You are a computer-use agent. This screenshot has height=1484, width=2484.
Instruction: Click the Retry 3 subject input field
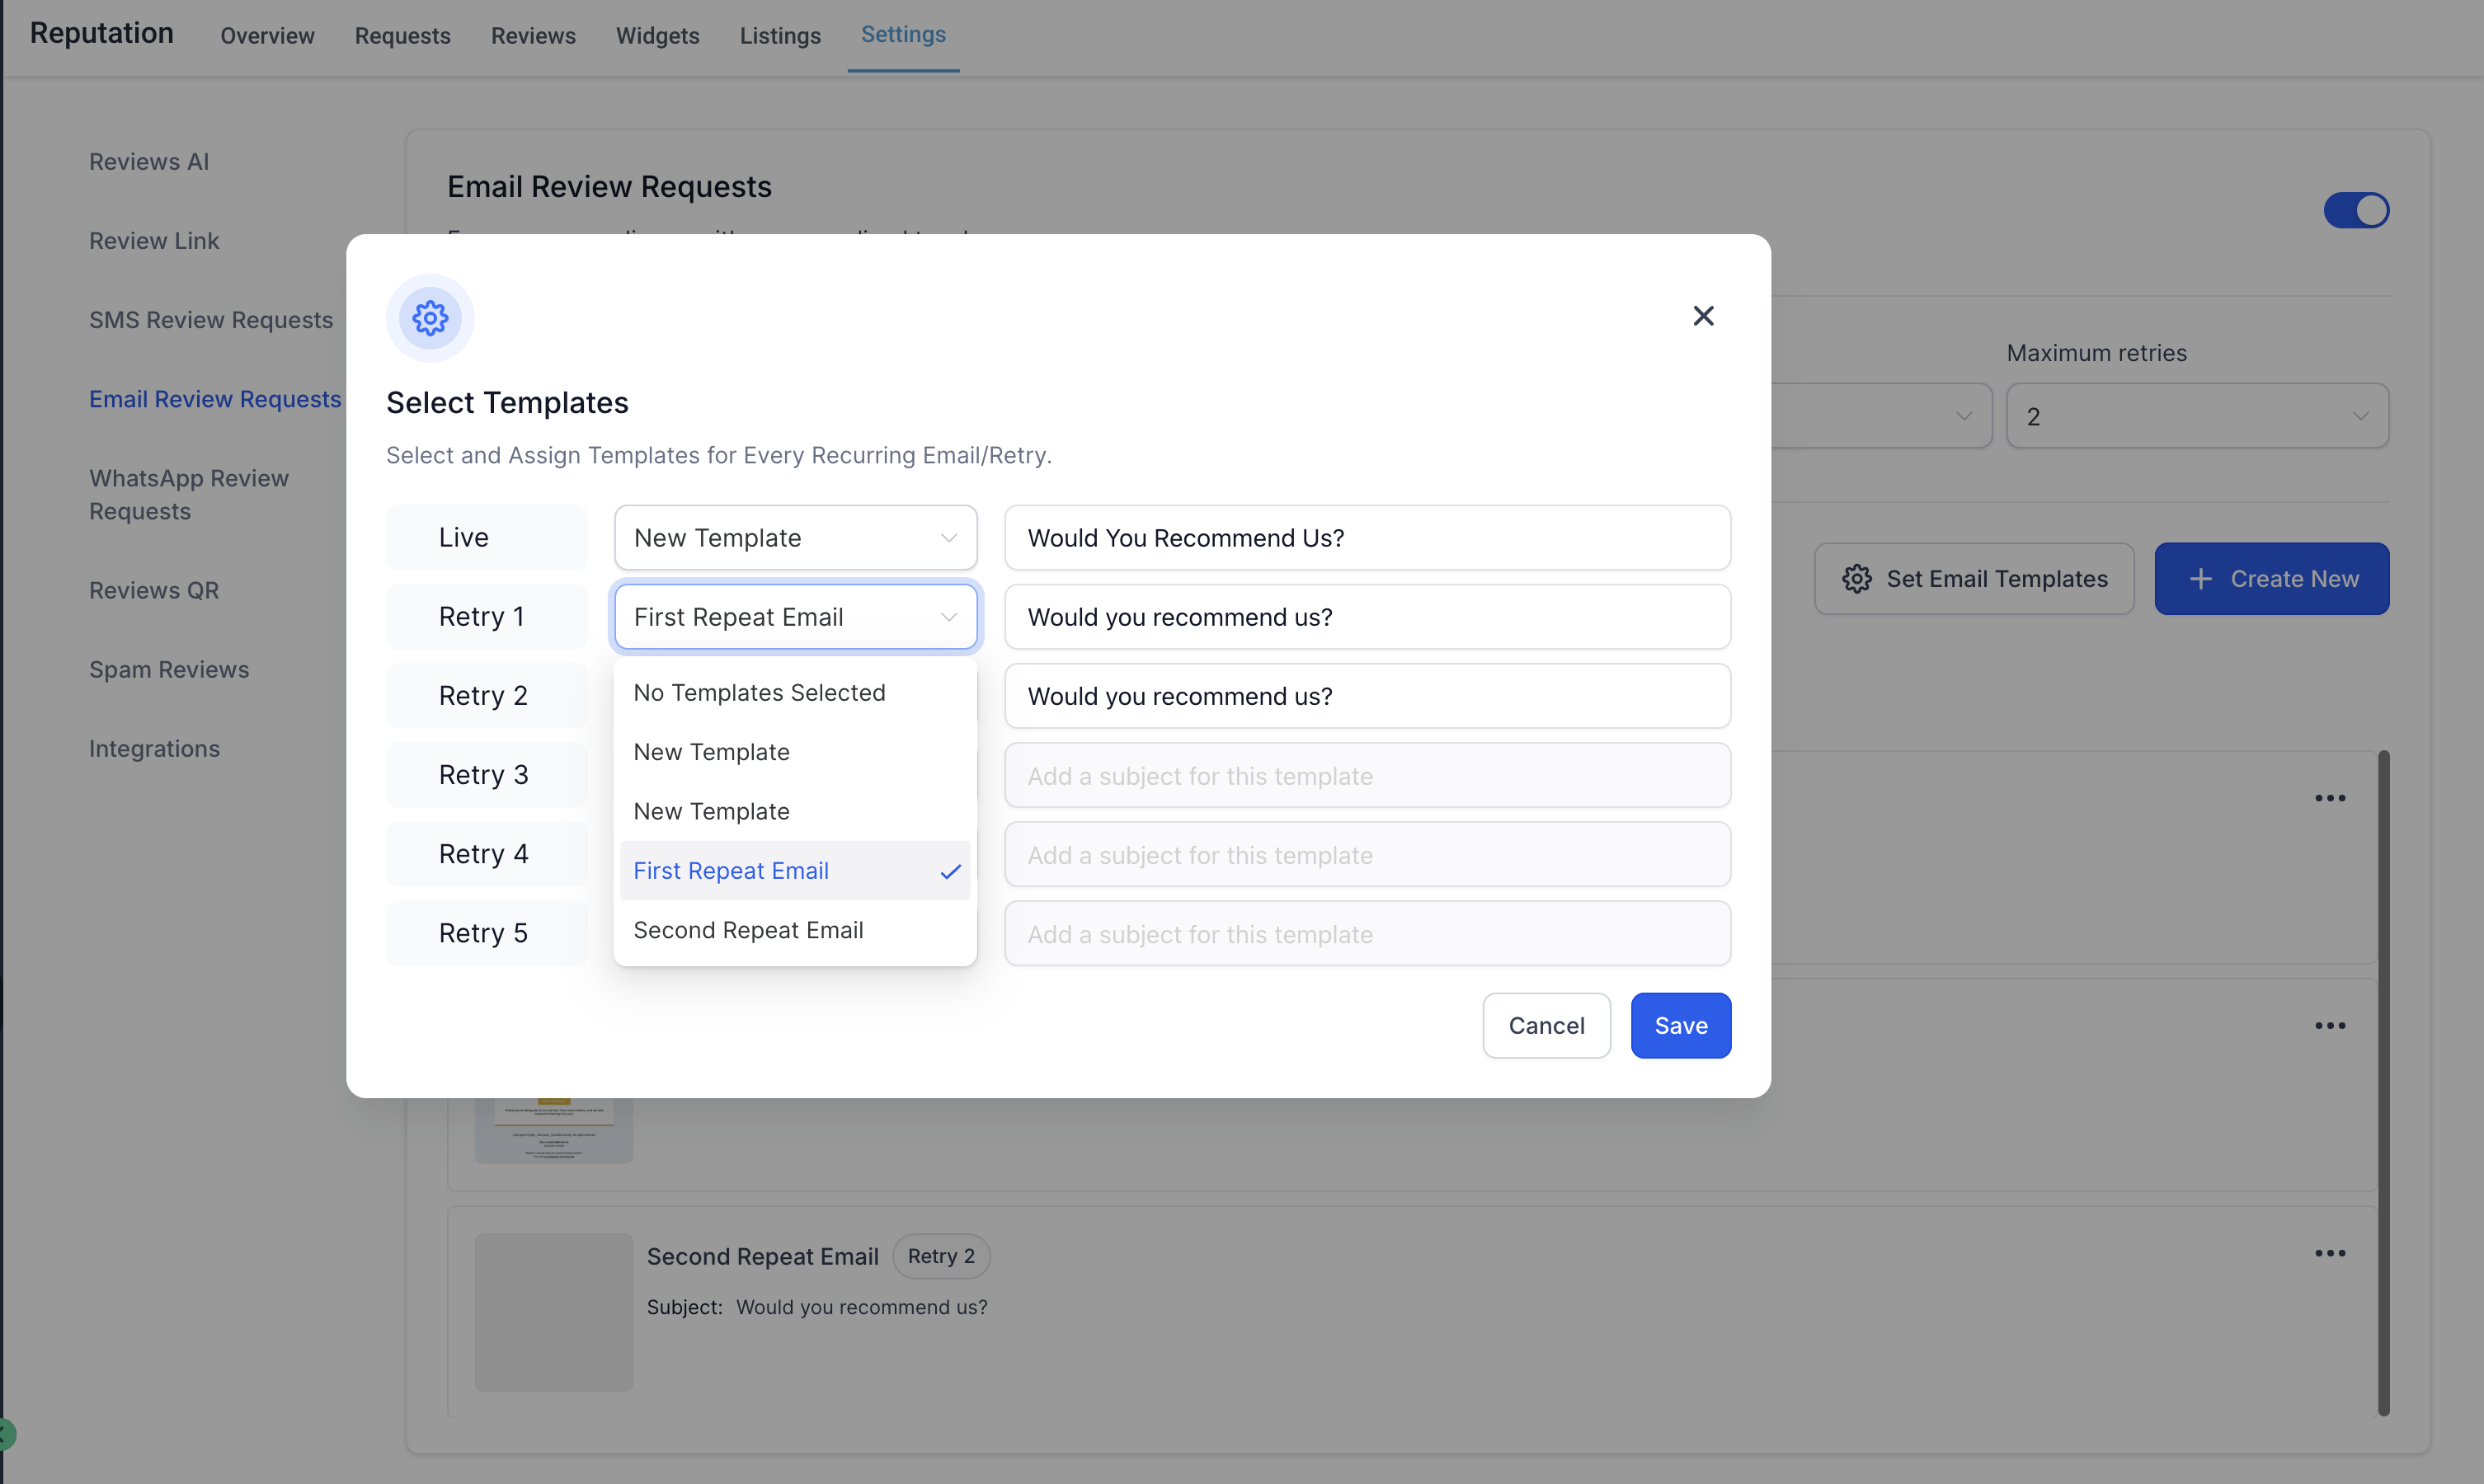click(1367, 776)
